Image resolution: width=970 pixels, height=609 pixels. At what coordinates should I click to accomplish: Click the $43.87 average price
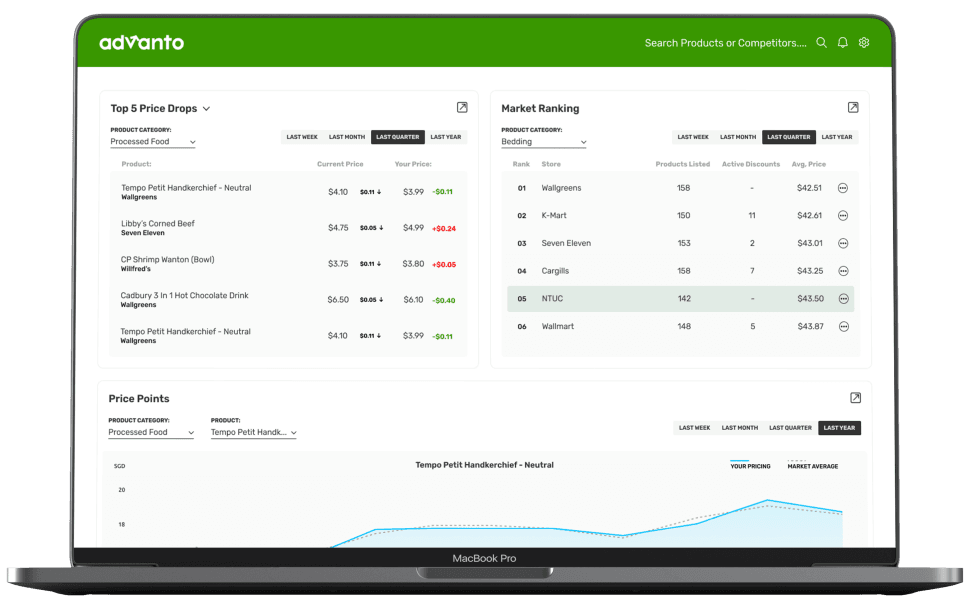(810, 326)
